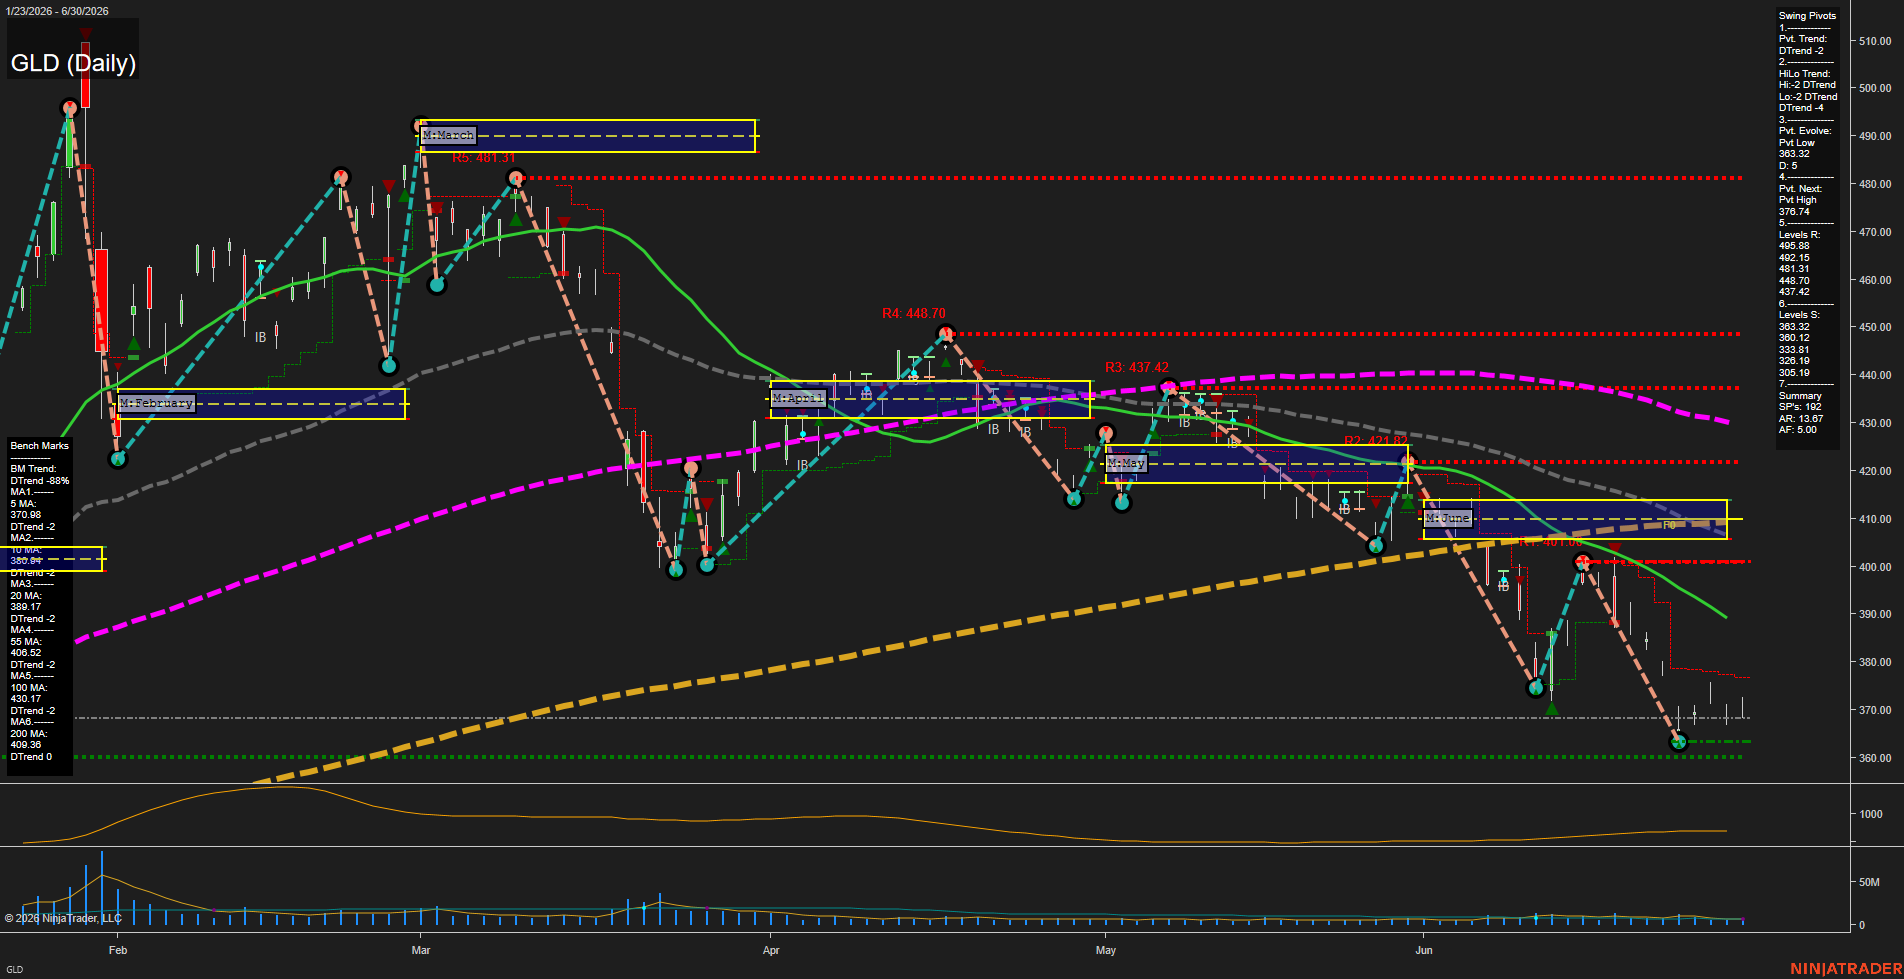
Task: Click the 360.00 price axis label
Action: pos(1875,758)
